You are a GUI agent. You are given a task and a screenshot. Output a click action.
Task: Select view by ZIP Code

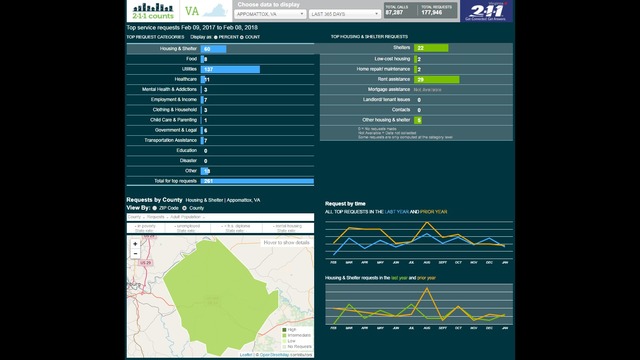pyautogui.click(x=155, y=208)
